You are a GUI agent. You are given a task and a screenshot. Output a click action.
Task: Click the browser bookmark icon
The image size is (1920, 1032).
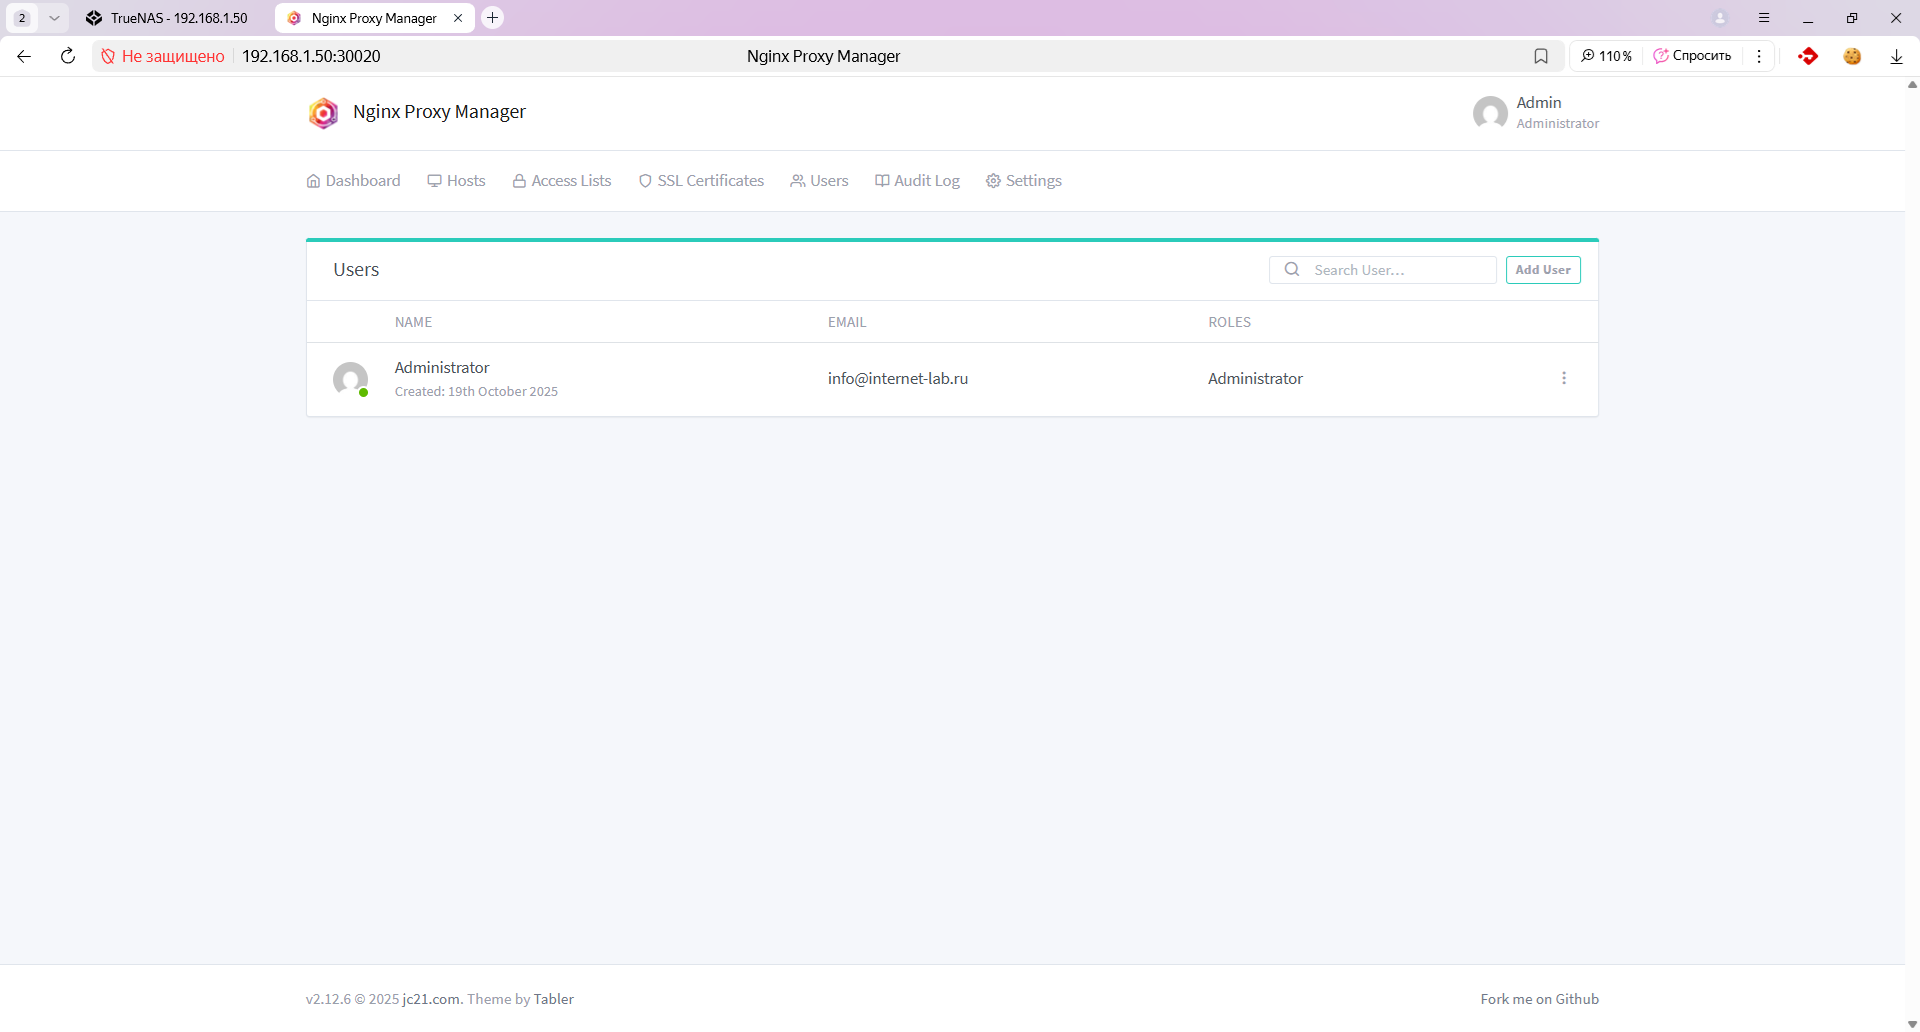[1541, 56]
